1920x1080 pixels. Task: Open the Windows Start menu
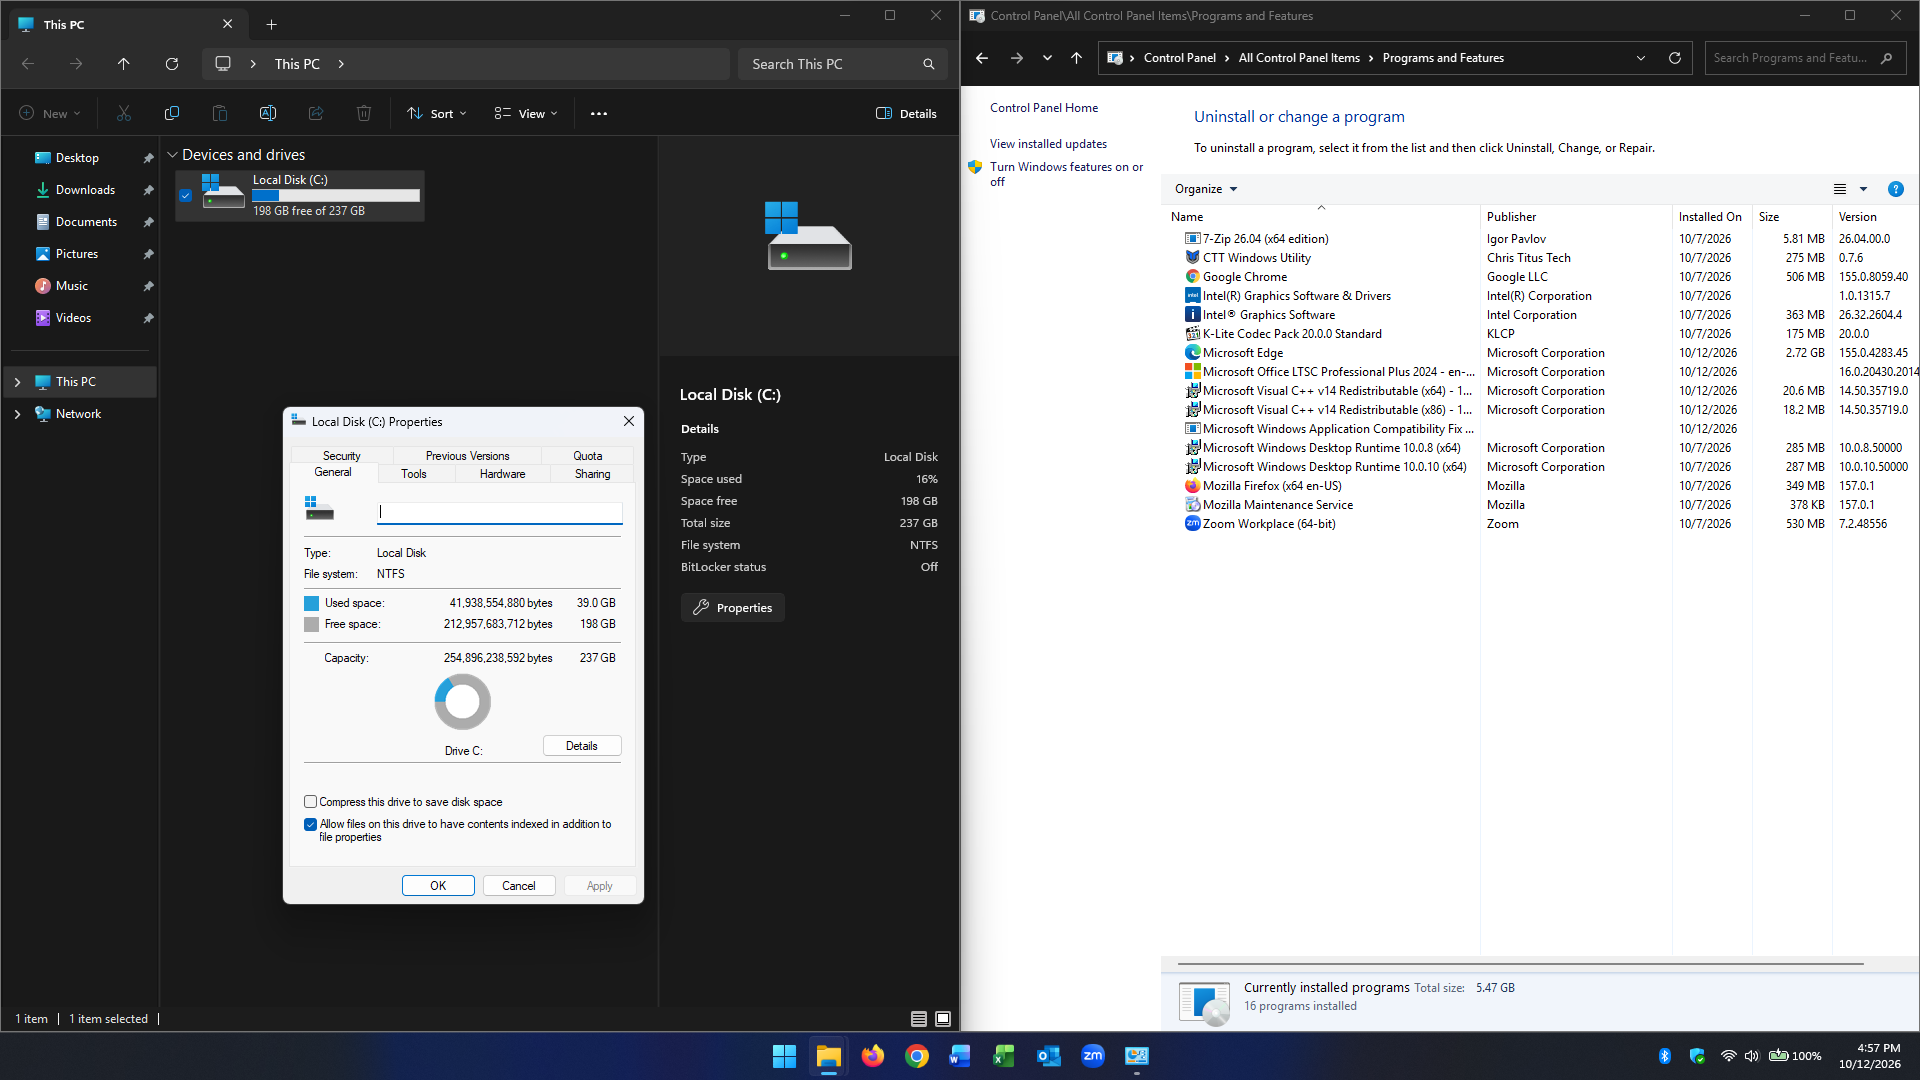coord(785,1056)
